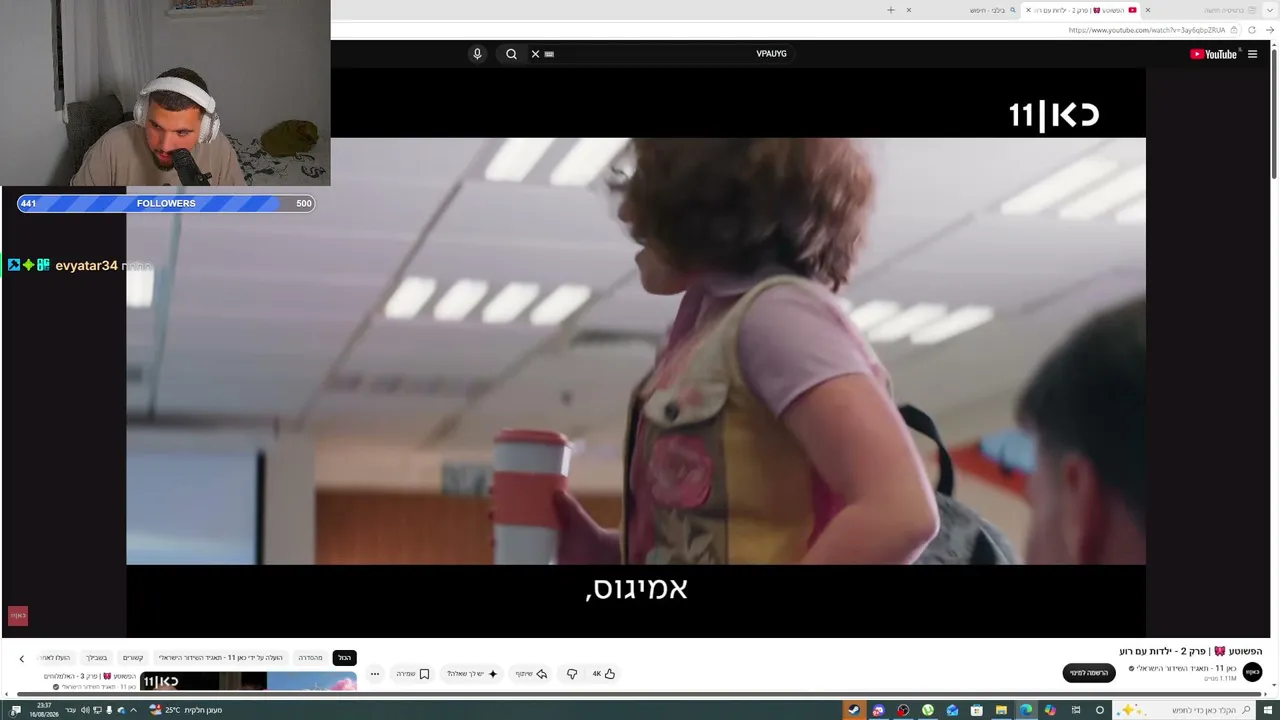Click the streamer webcam overlay
Screen dimensions: 1280x720
(x=165, y=93)
